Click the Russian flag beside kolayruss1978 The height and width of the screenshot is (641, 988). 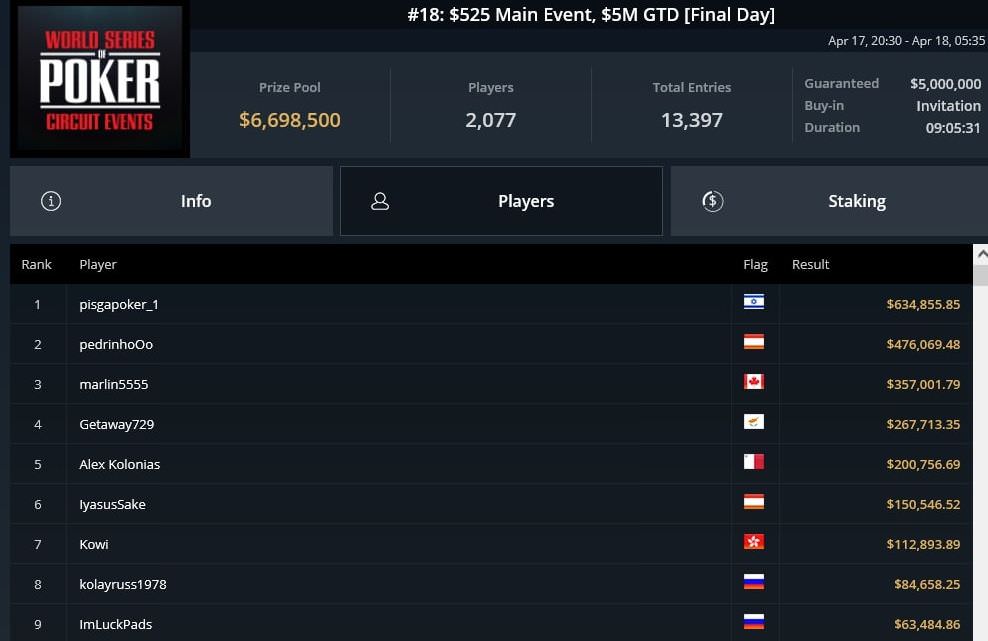click(x=754, y=582)
